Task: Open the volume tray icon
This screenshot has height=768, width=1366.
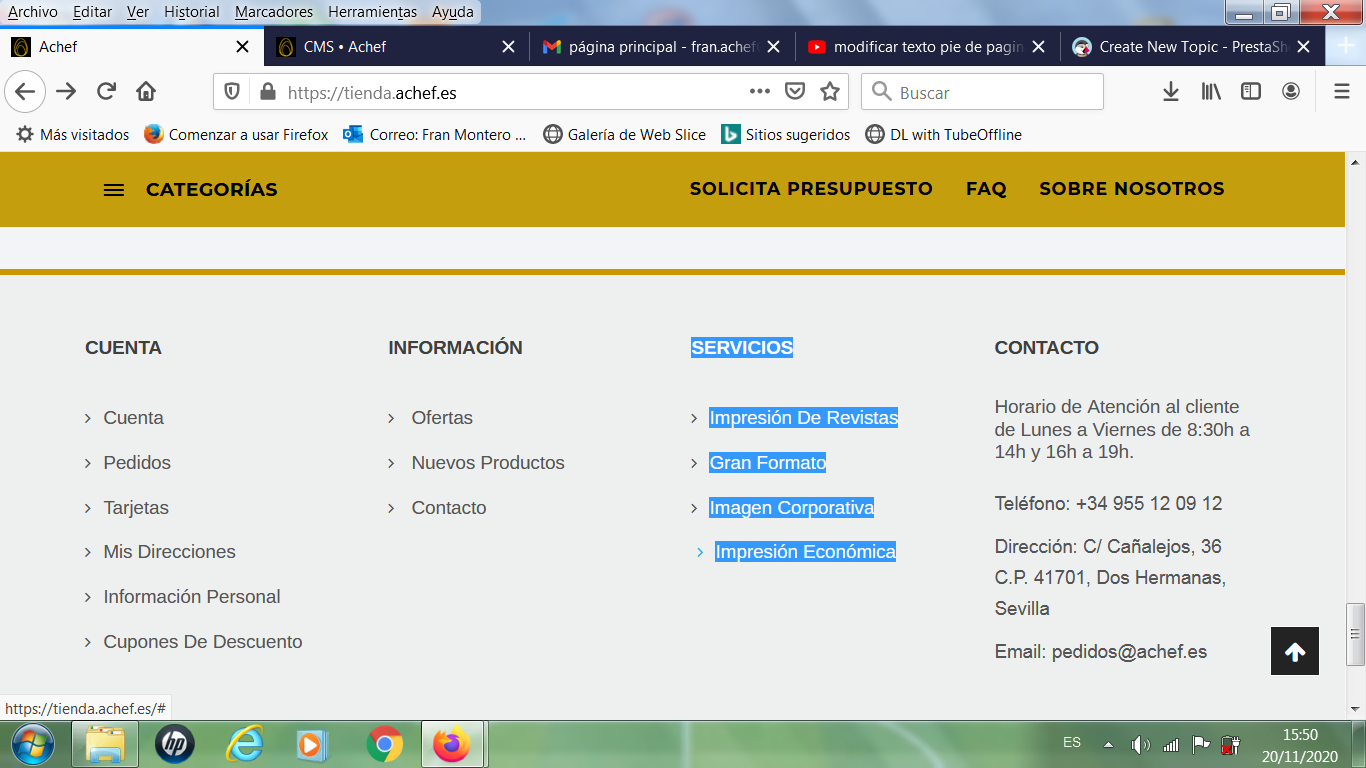Action: pos(1140,744)
